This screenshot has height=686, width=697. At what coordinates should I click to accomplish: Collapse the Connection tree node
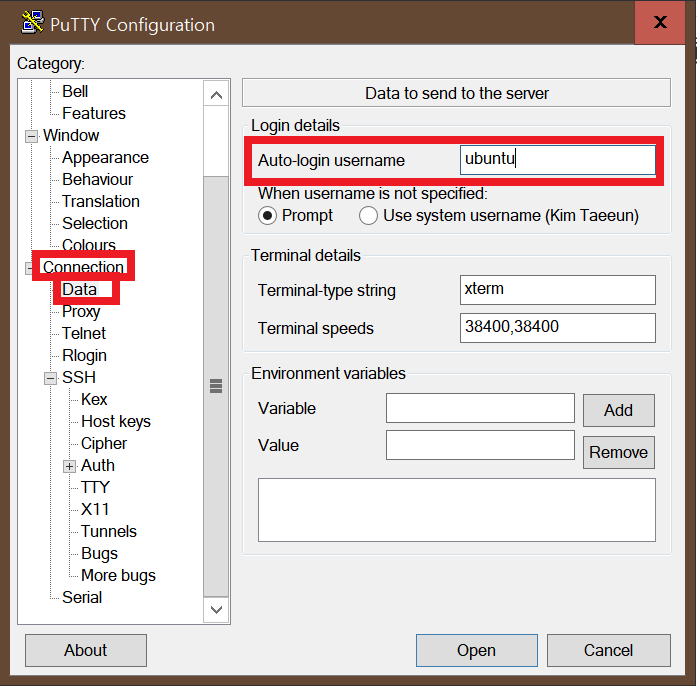click(x=29, y=268)
